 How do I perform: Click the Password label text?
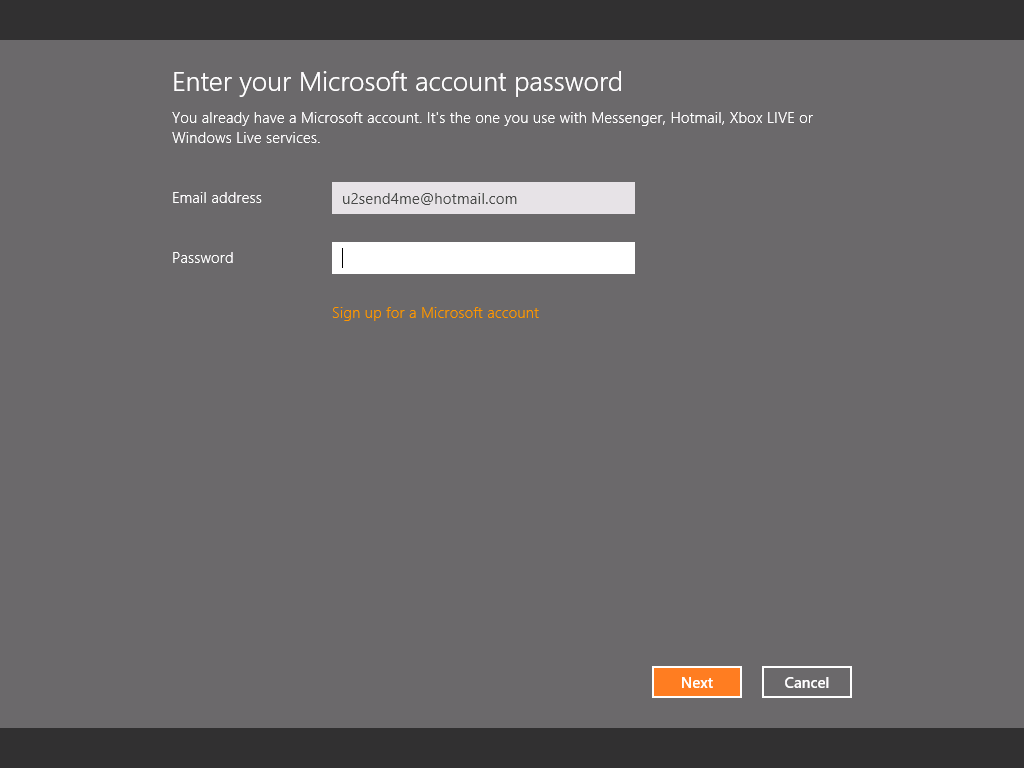click(x=203, y=258)
